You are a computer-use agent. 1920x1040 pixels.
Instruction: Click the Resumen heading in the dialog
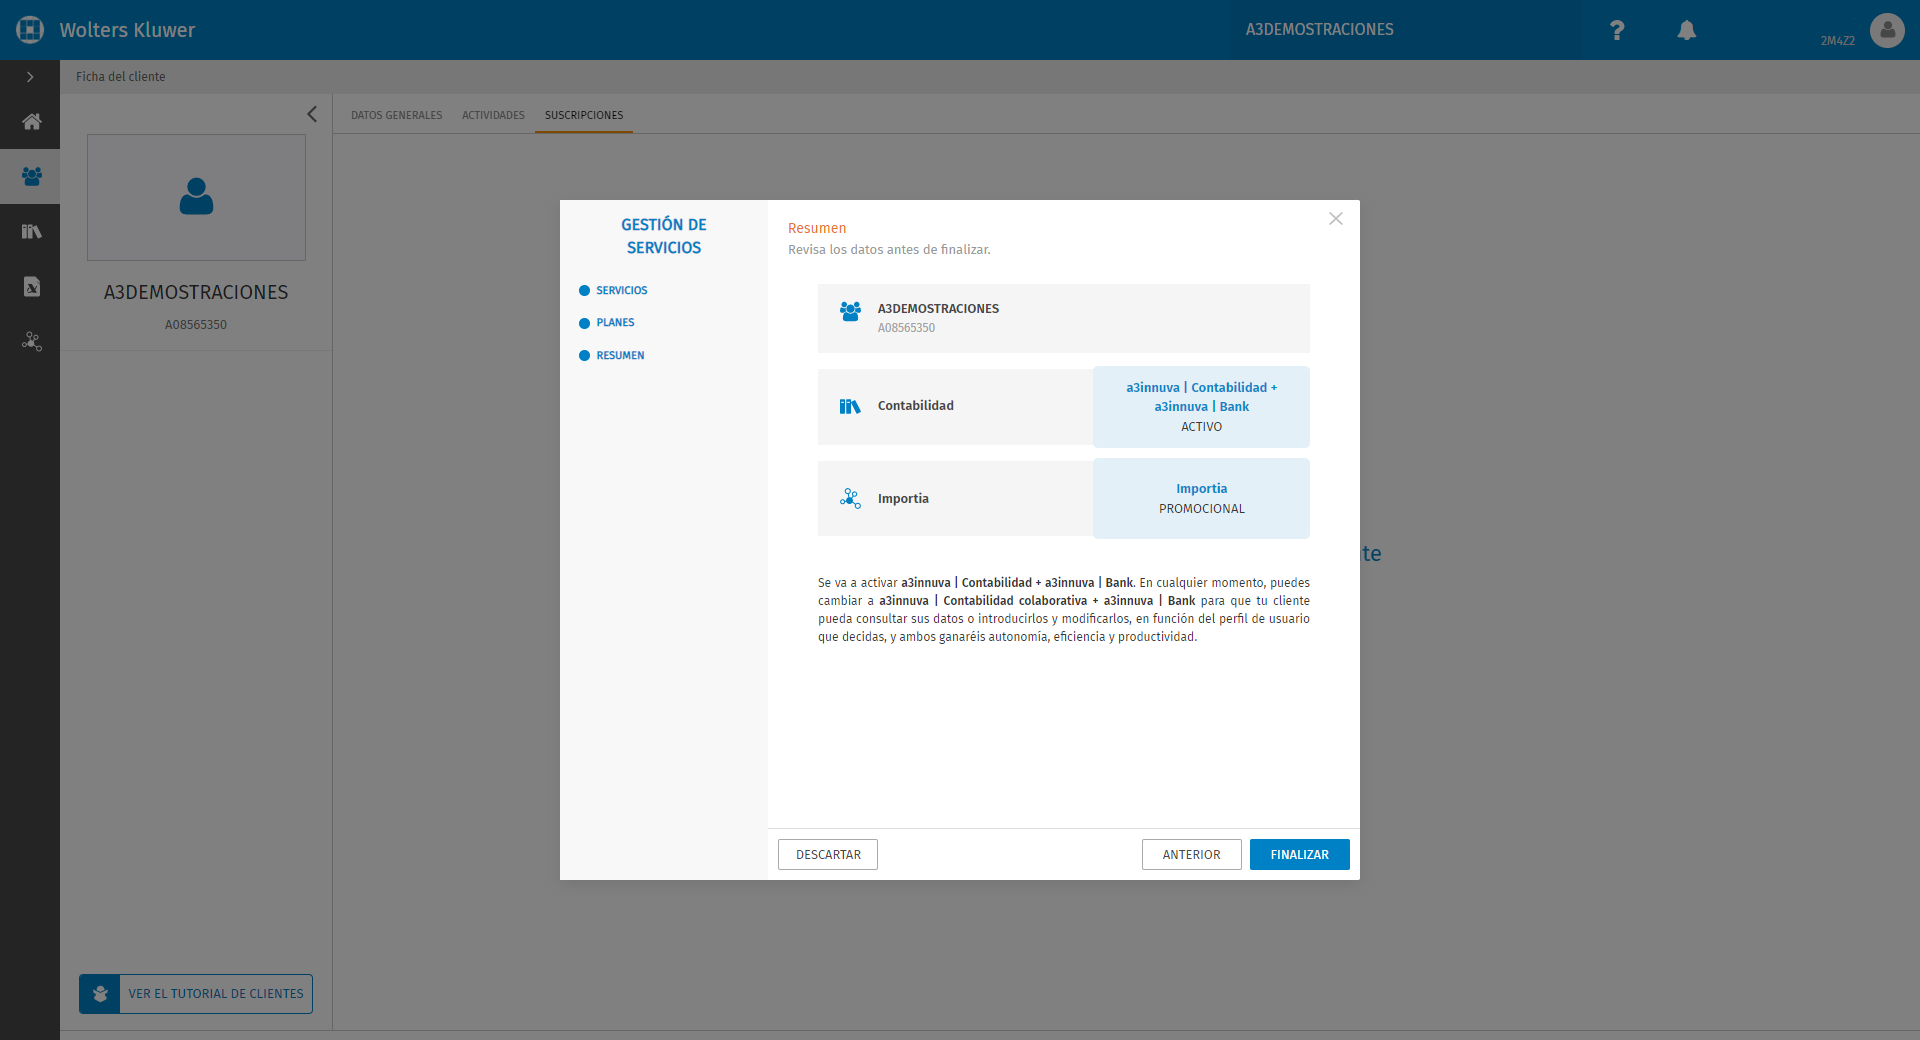tap(817, 229)
